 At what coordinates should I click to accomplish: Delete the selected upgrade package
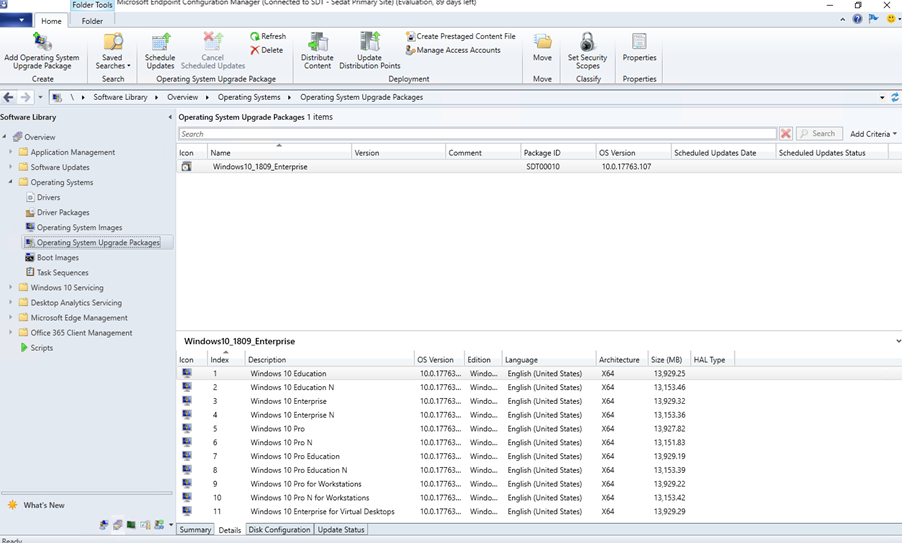coord(267,50)
